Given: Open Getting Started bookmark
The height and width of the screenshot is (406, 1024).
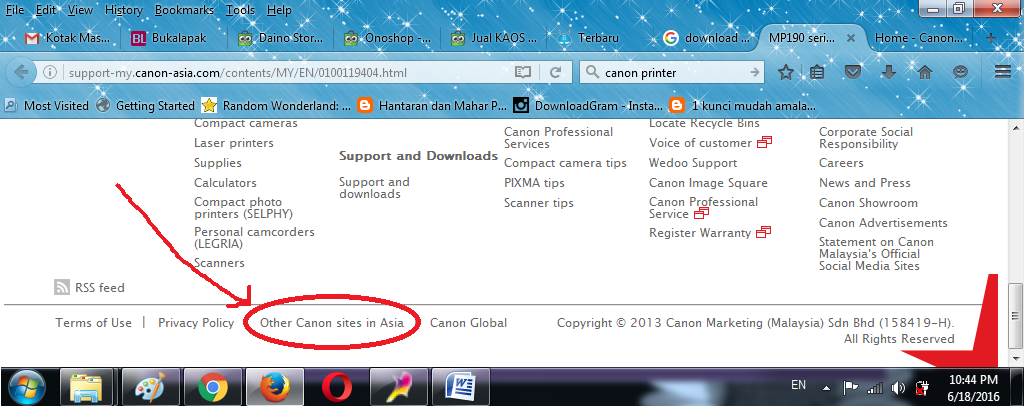Looking at the screenshot, I should pos(146,105).
